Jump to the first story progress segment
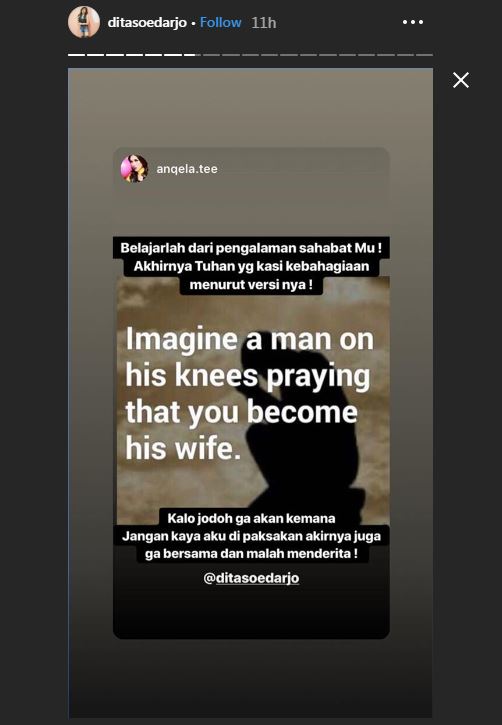Viewport: 502px width, 725px height. click(x=77, y=55)
